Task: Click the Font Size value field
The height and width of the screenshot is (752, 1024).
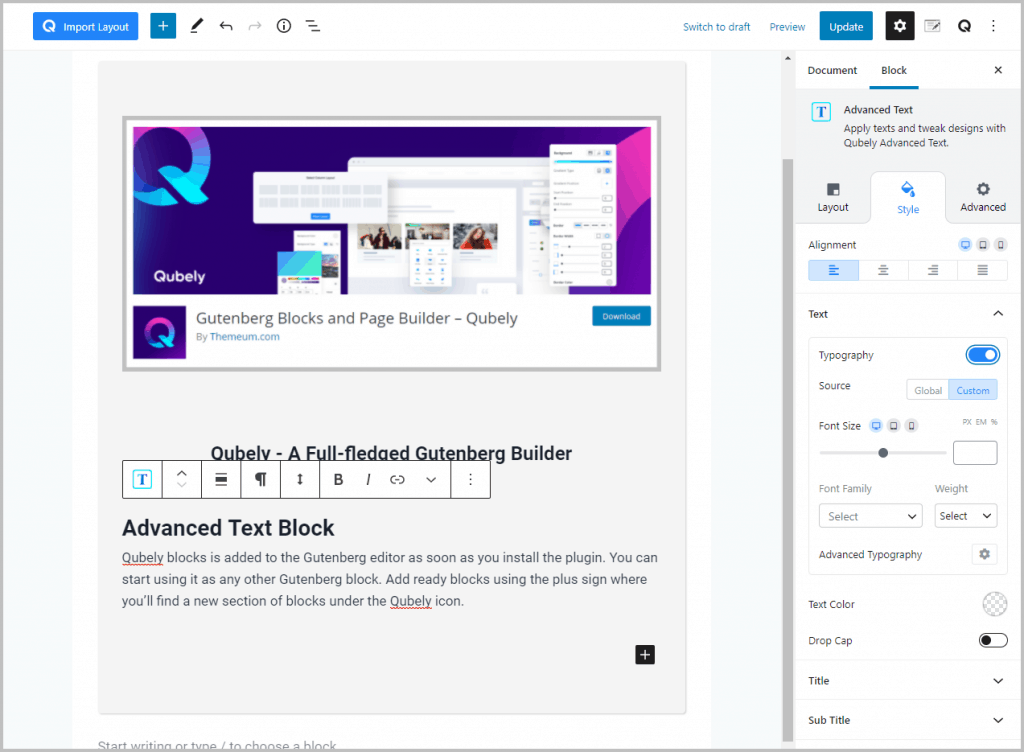Action: (974, 452)
